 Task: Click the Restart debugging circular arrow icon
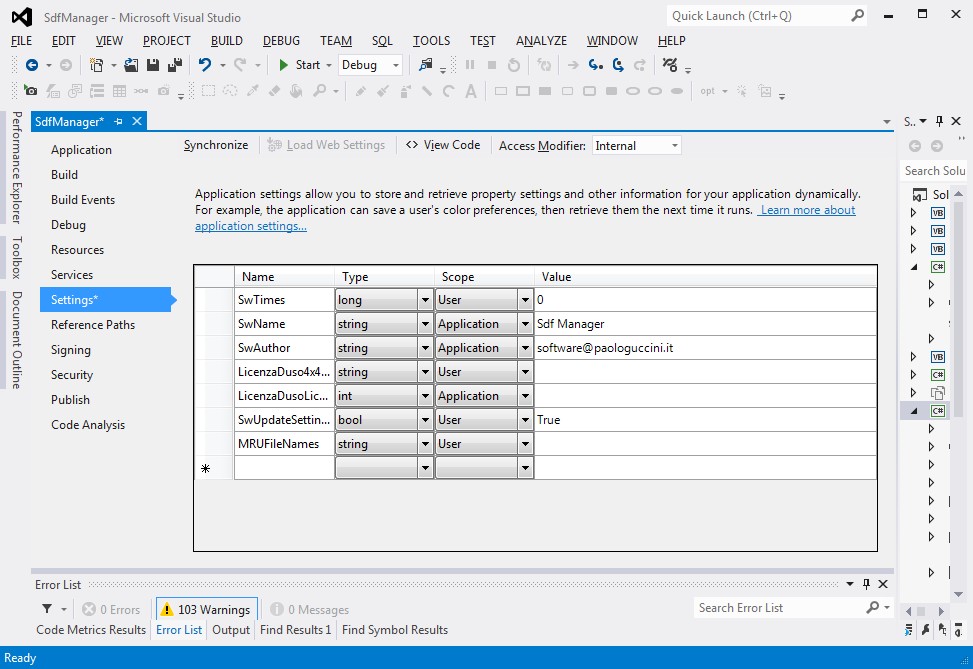(514, 65)
